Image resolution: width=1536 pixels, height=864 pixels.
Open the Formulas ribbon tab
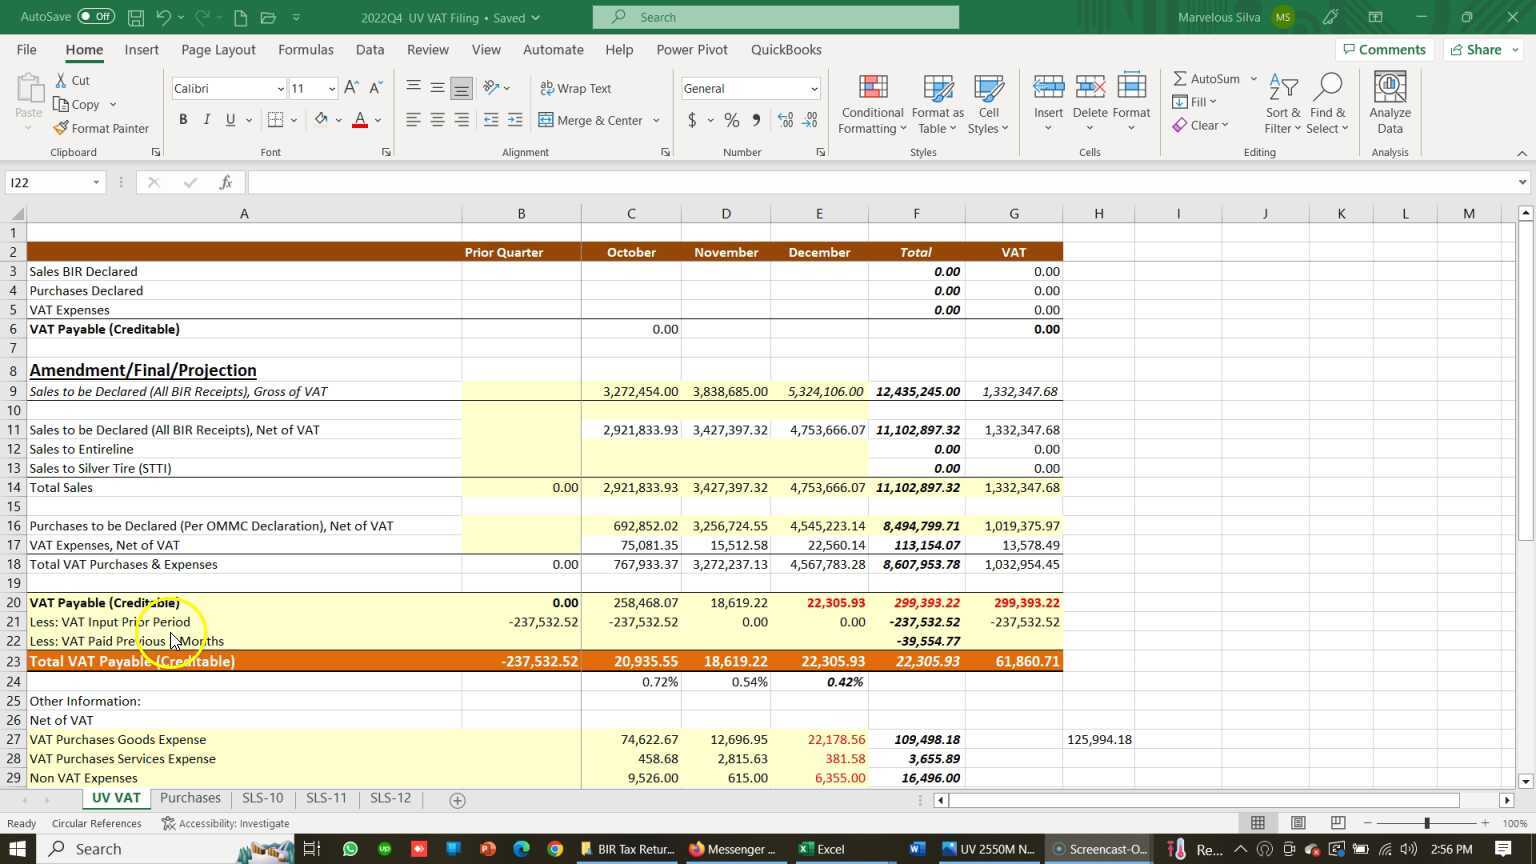[305, 49]
